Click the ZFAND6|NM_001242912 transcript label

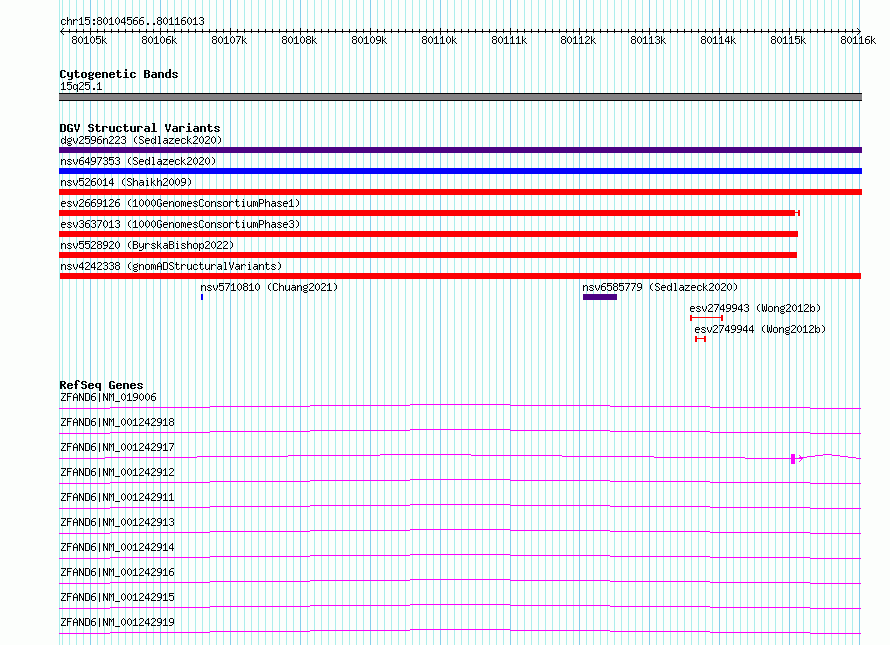pos(117,472)
